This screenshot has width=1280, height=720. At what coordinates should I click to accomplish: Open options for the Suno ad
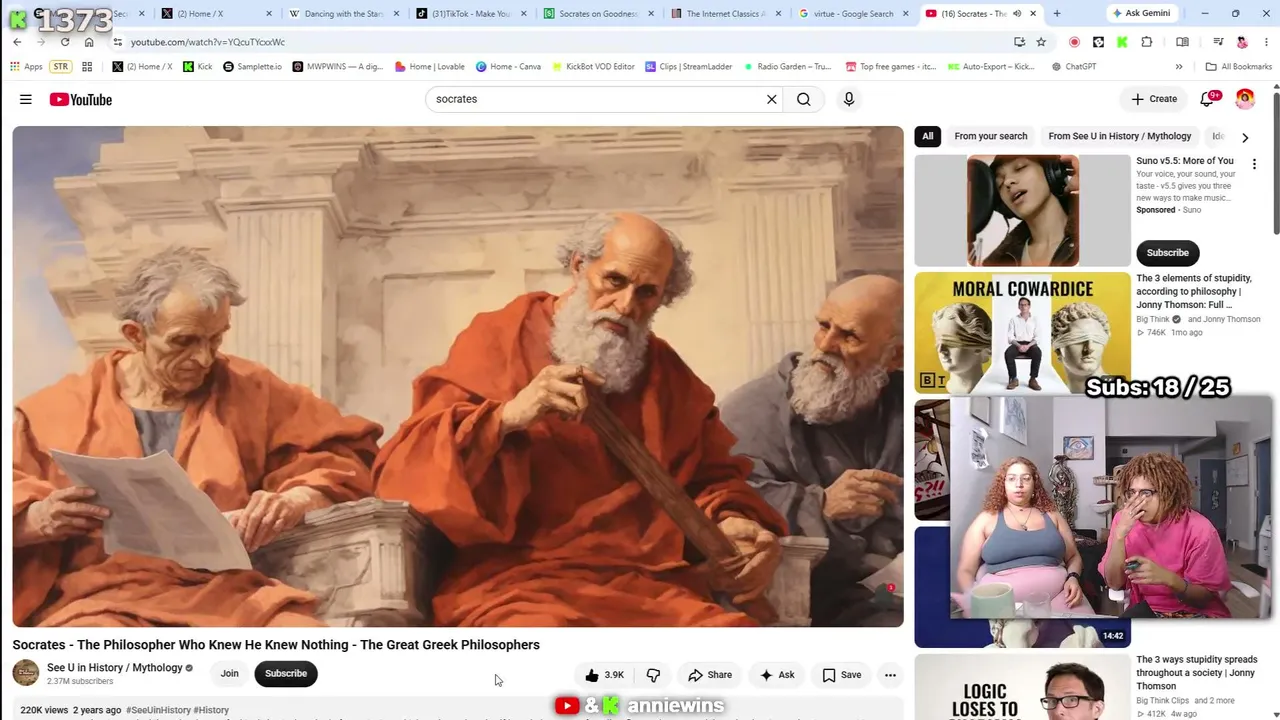tap(1254, 164)
